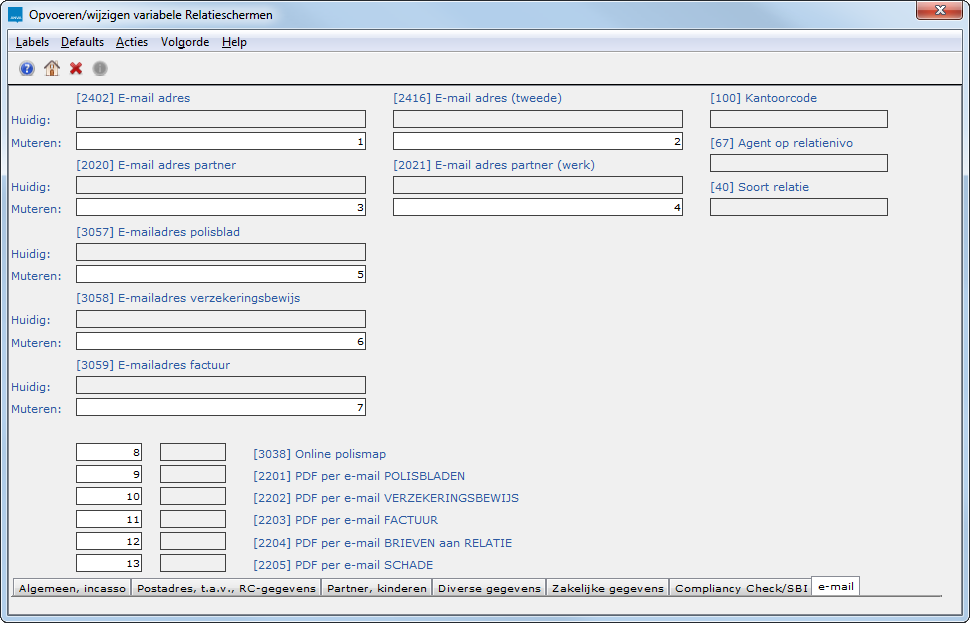
Task: Open the Defaults menu
Action: pos(82,42)
